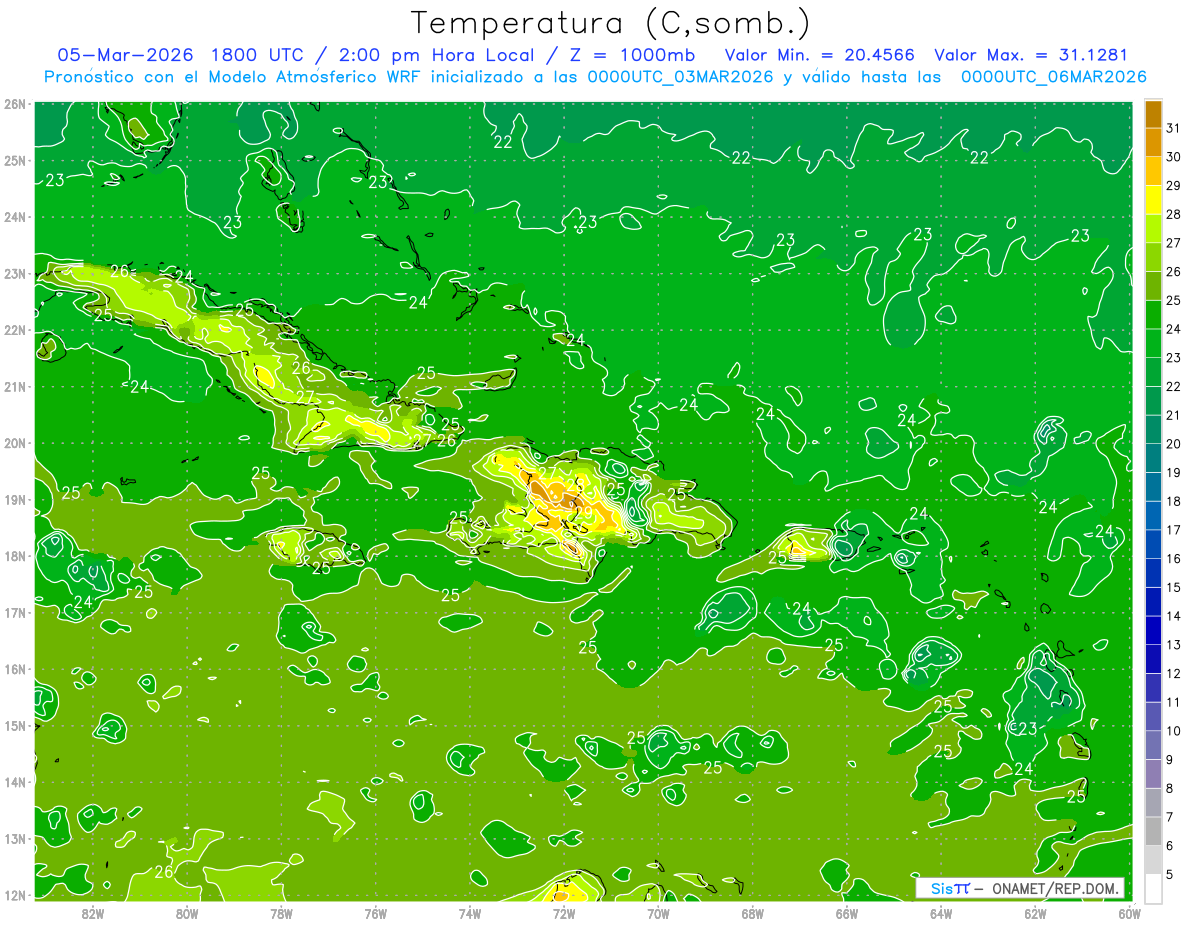
Task: Click the "64W" longitude axis label
Action: pyautogui.click(x=941, y=913)
